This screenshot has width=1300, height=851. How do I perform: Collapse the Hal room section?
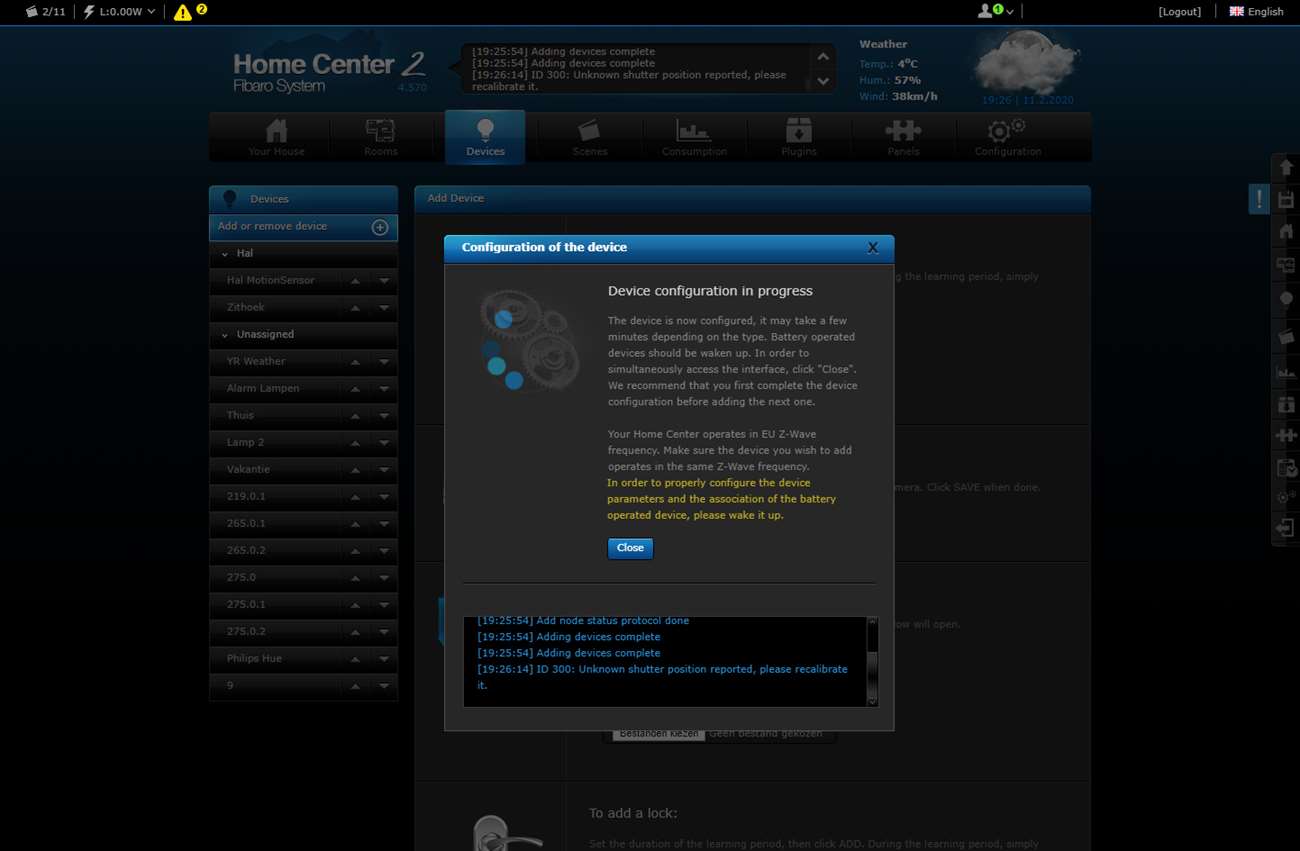point(225,254)
